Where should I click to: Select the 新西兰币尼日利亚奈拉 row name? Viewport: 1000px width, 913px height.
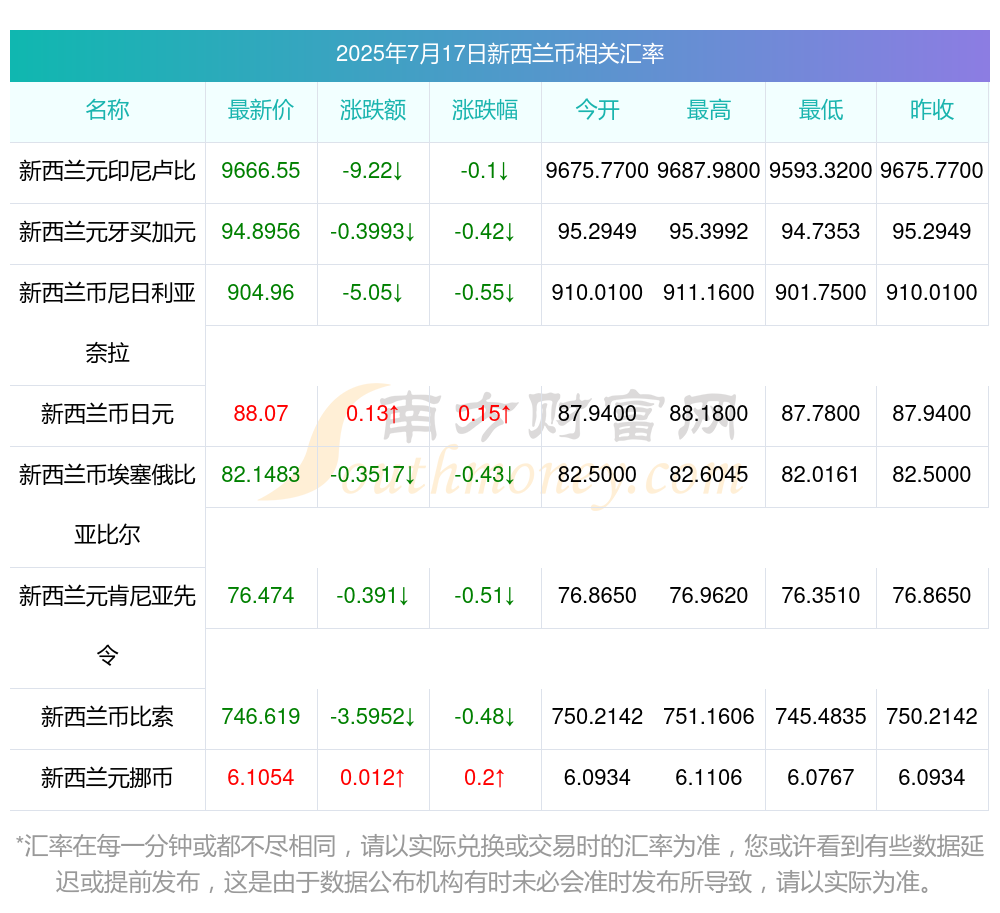(x=107, y=323)
